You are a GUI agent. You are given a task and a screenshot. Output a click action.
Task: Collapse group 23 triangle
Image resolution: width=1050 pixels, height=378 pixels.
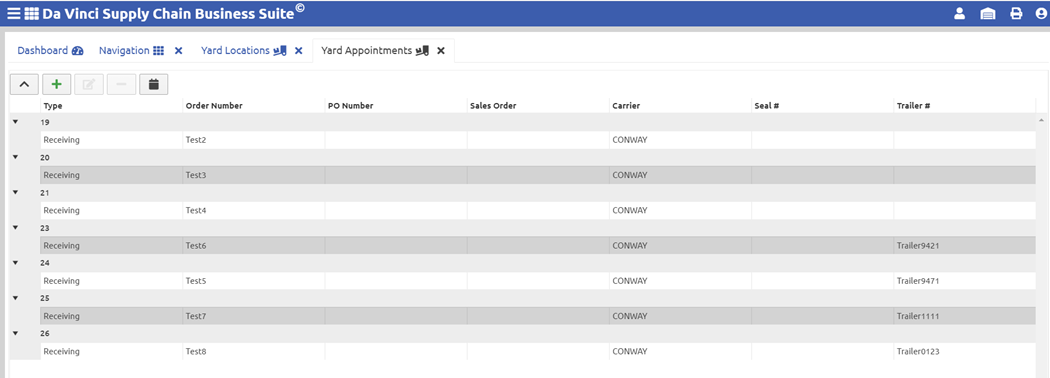point(15,228)
